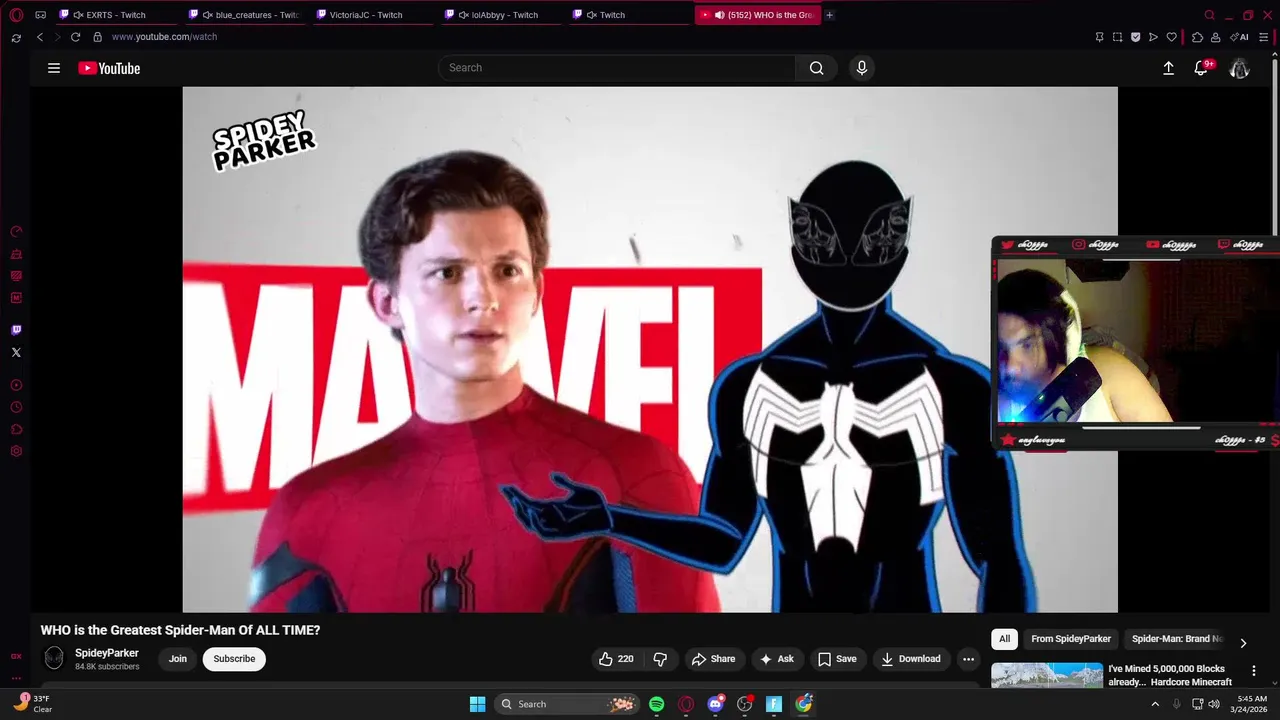The image size is (1280, 720).
Task: Open Opera tab search magnifier
Action: (1209, 15)
